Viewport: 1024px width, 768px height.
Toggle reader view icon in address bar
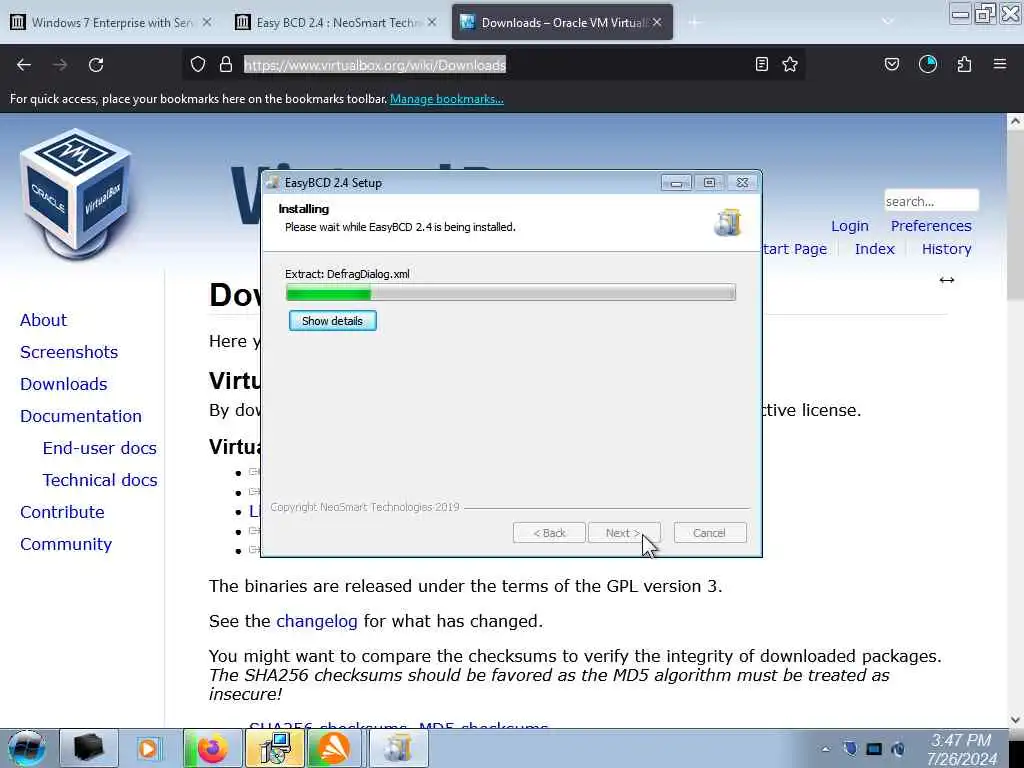(761, 64)
